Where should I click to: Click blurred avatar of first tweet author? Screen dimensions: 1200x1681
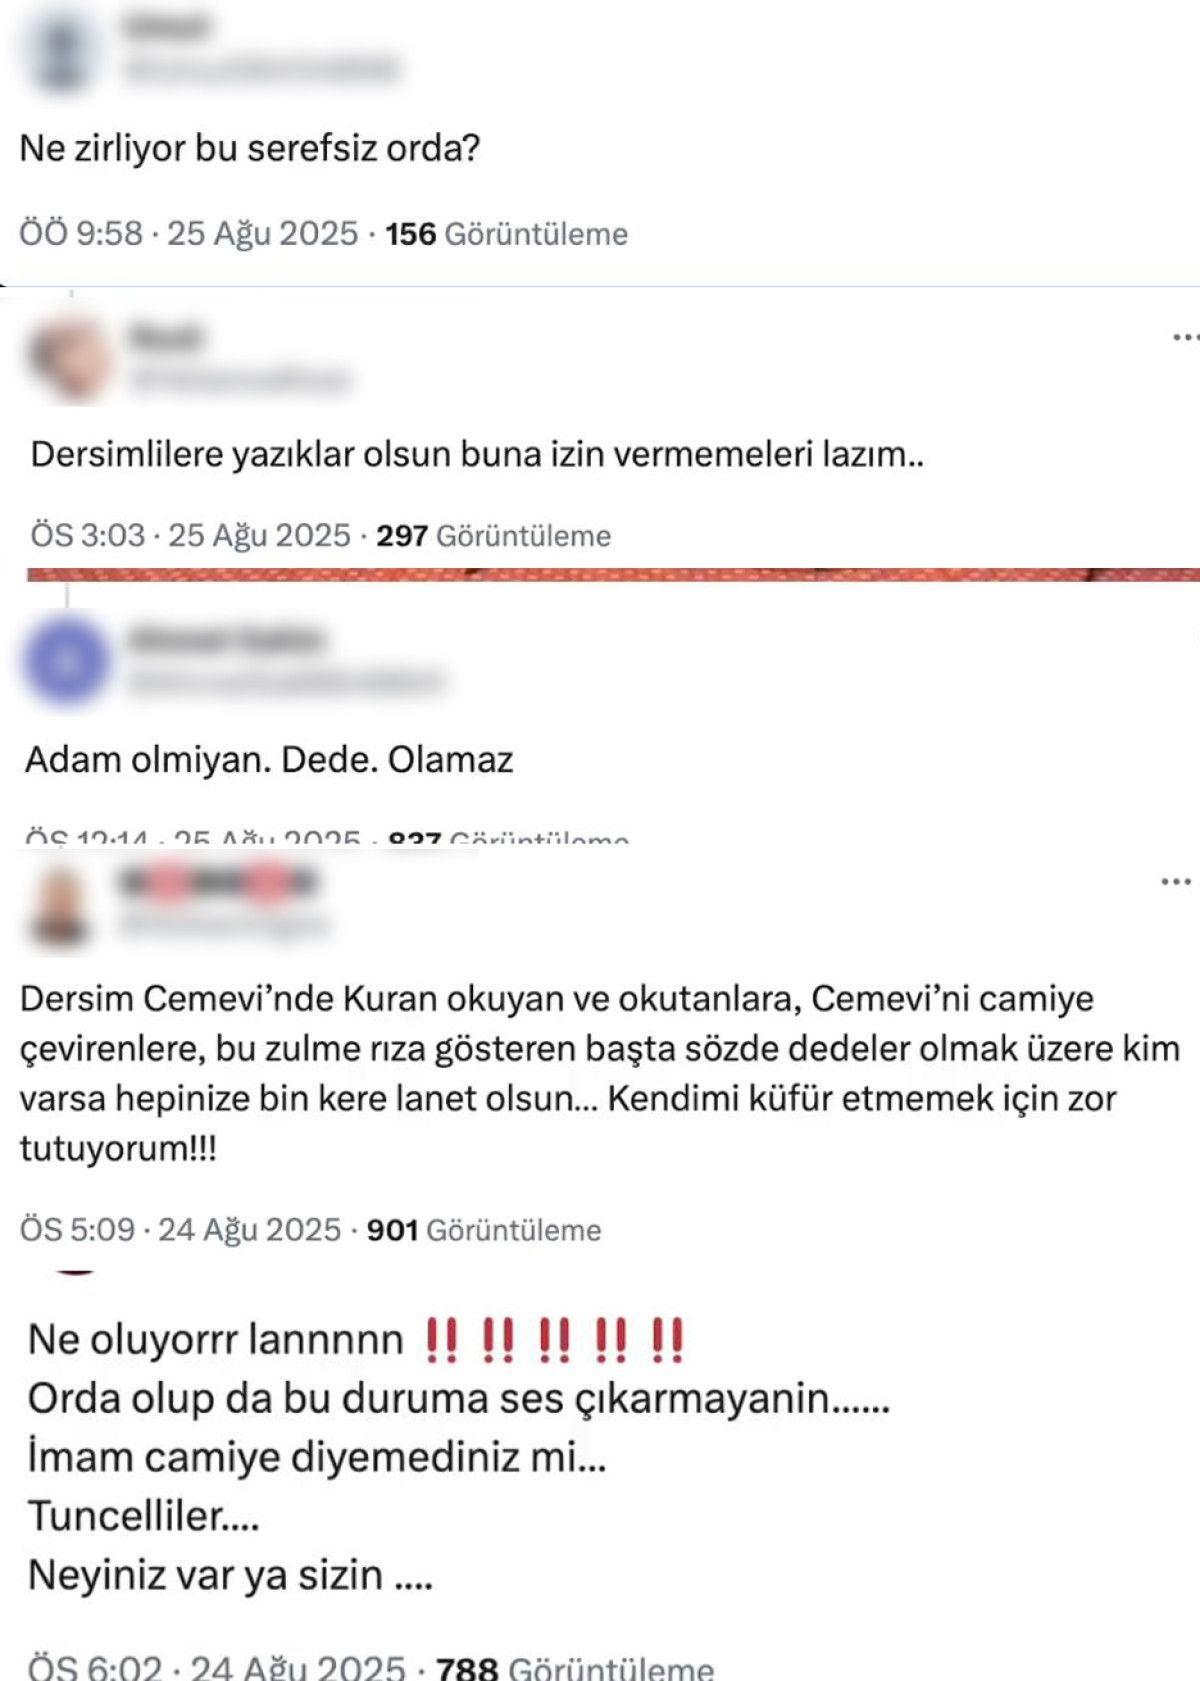click(62, 52)
